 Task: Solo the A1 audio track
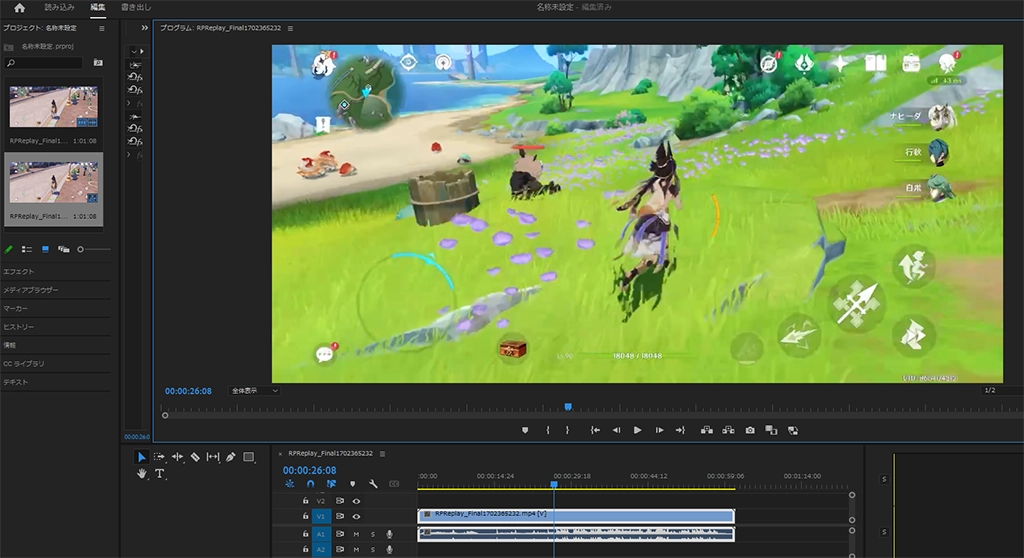click(373, 534)
